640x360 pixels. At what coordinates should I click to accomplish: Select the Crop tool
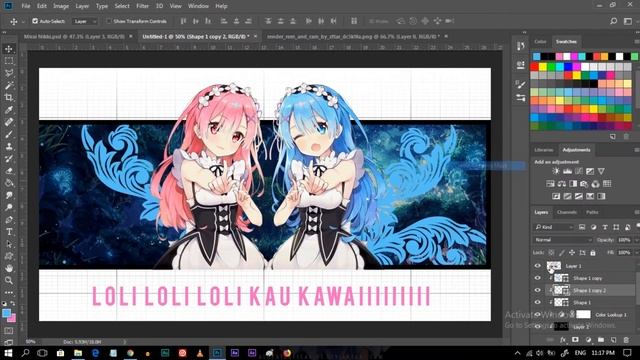pos(9,98)
